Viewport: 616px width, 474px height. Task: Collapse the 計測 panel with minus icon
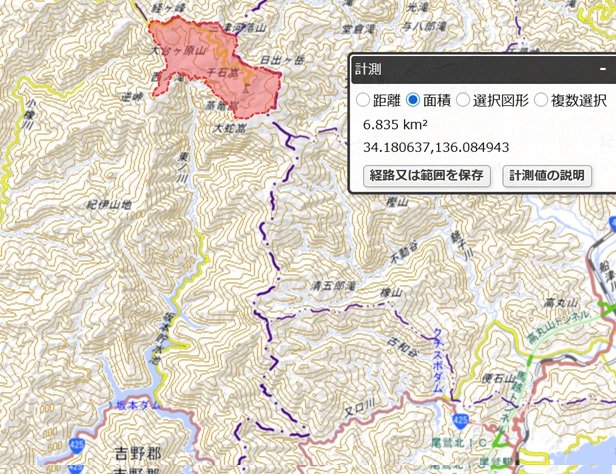tap(603, 69)
